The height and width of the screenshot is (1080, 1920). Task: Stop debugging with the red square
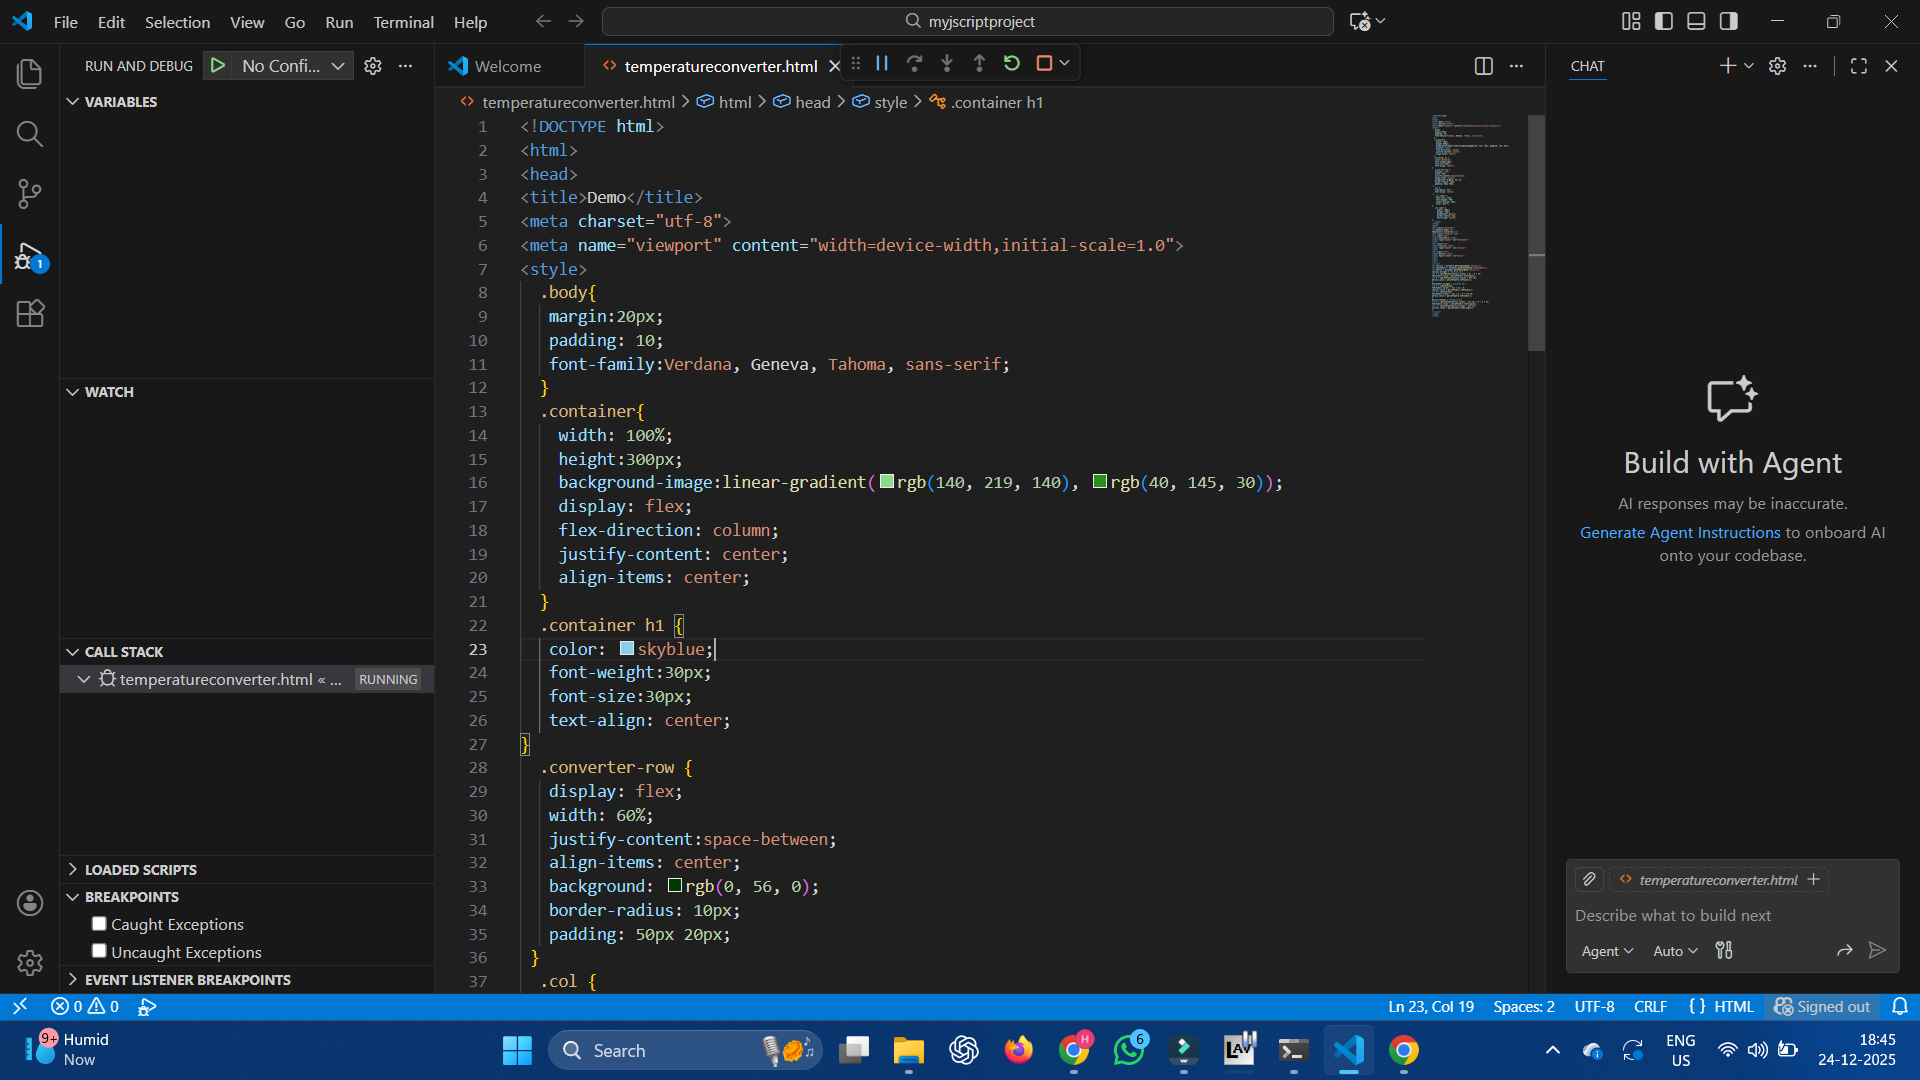tap(1044, 64)
